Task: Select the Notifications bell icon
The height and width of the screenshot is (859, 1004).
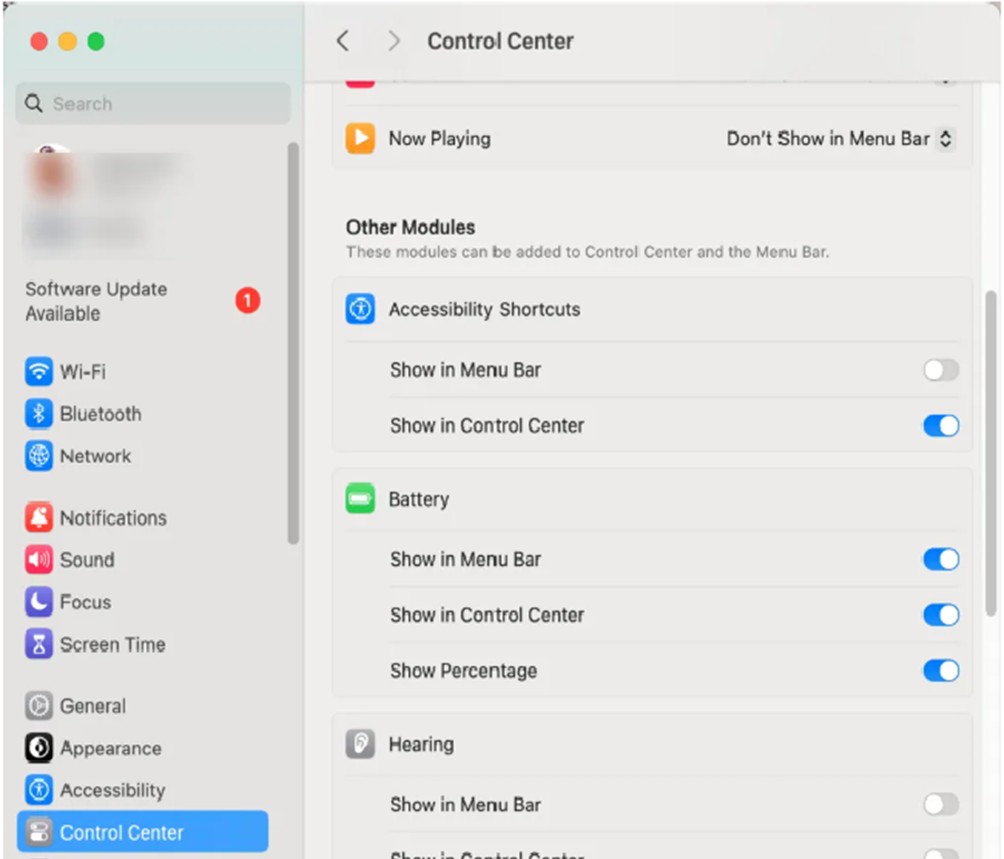Action: [x=38, y=517]
